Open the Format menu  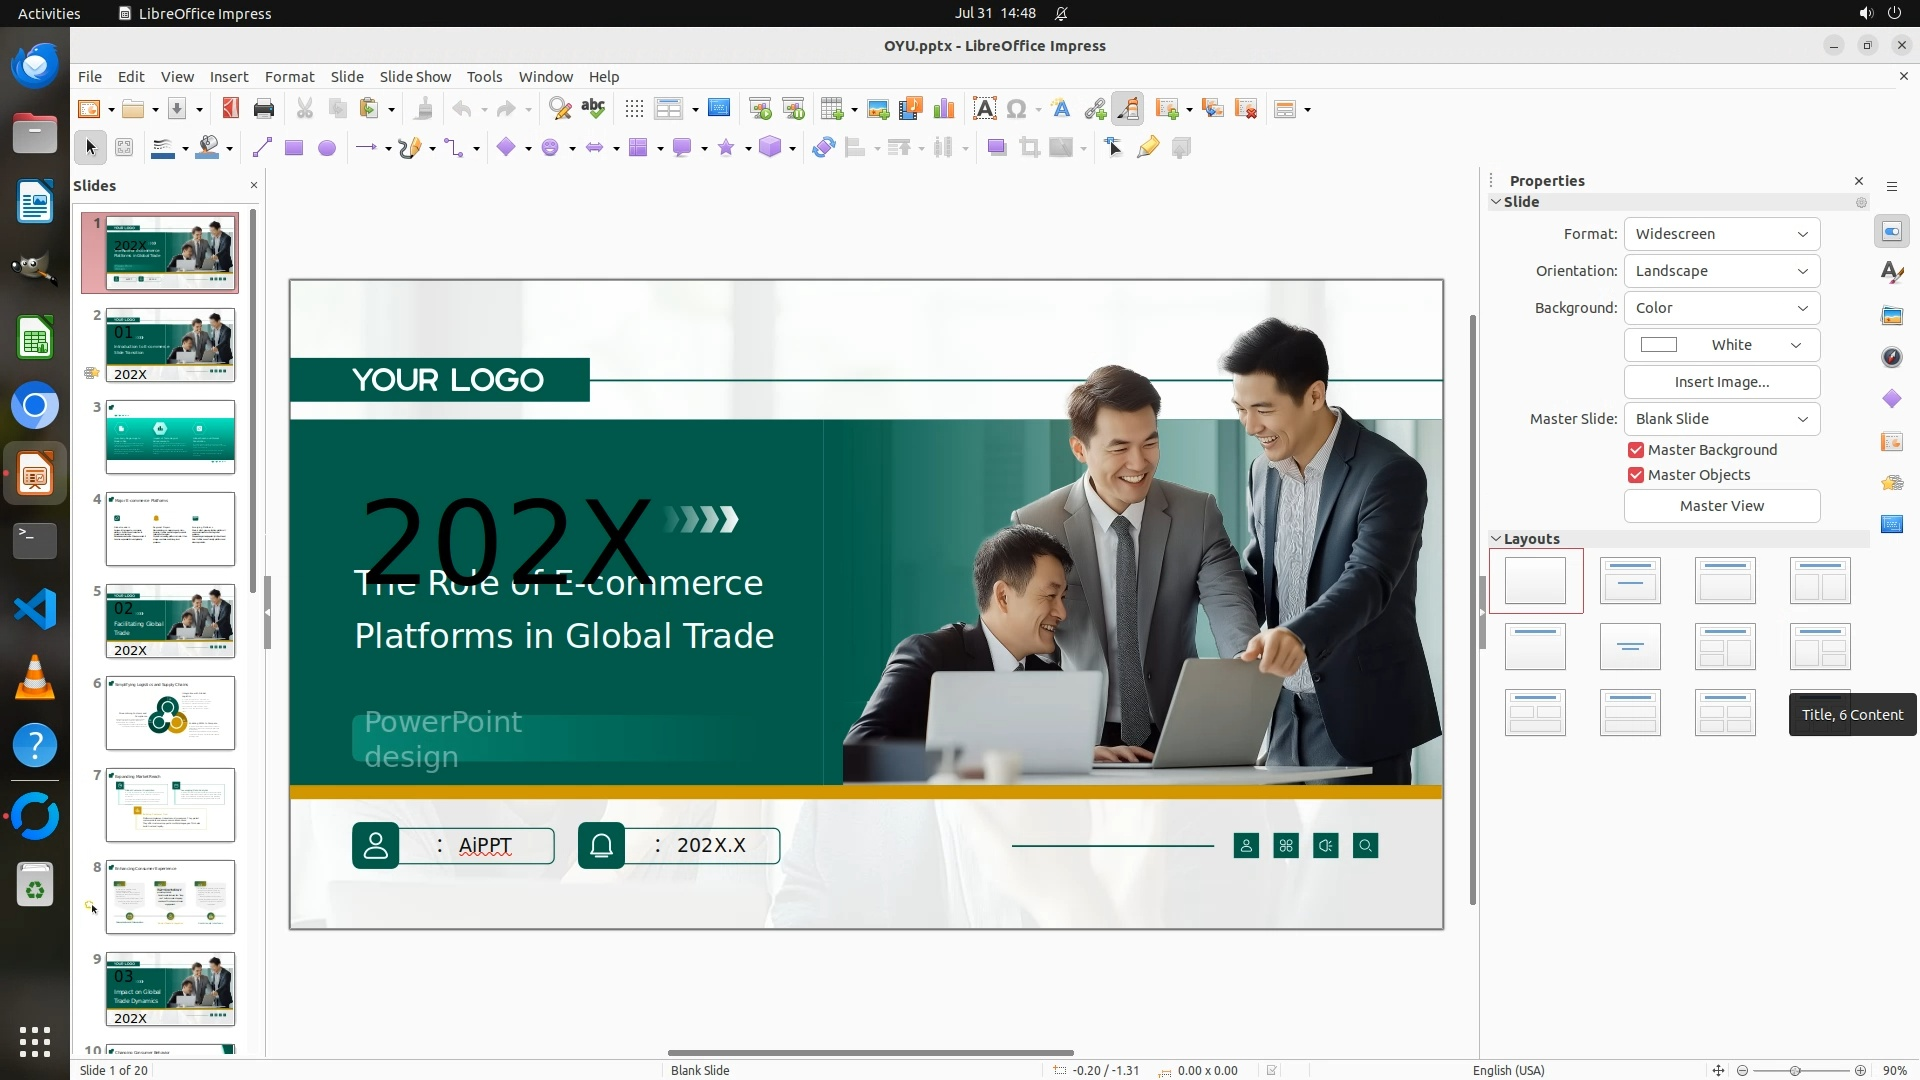click(x=289, y=77)
